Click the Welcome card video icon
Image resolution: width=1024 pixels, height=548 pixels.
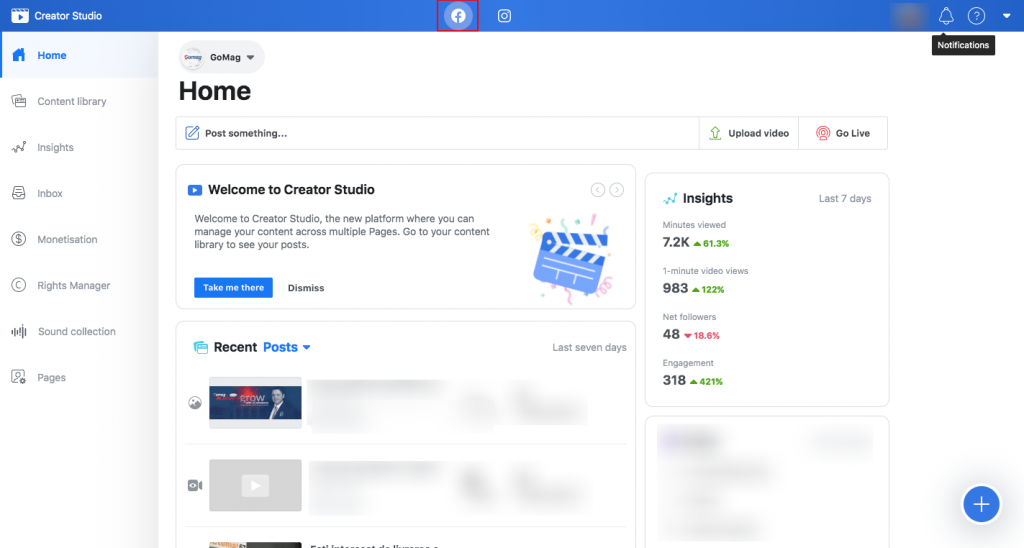pos(195,190)
